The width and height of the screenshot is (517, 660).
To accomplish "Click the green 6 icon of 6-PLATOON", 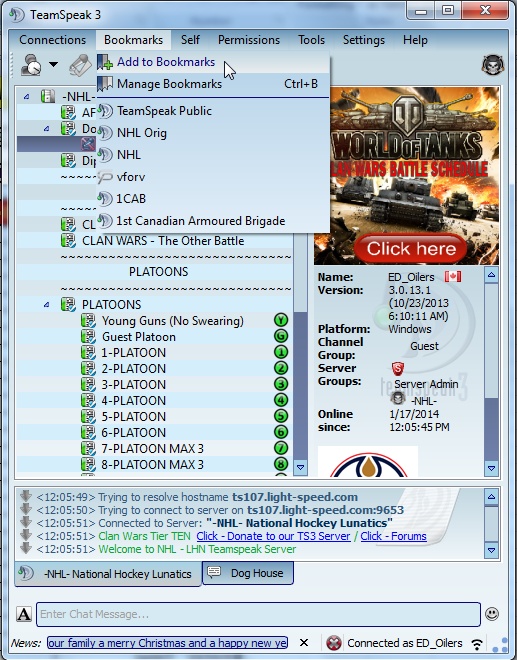I will click(281, 432).
